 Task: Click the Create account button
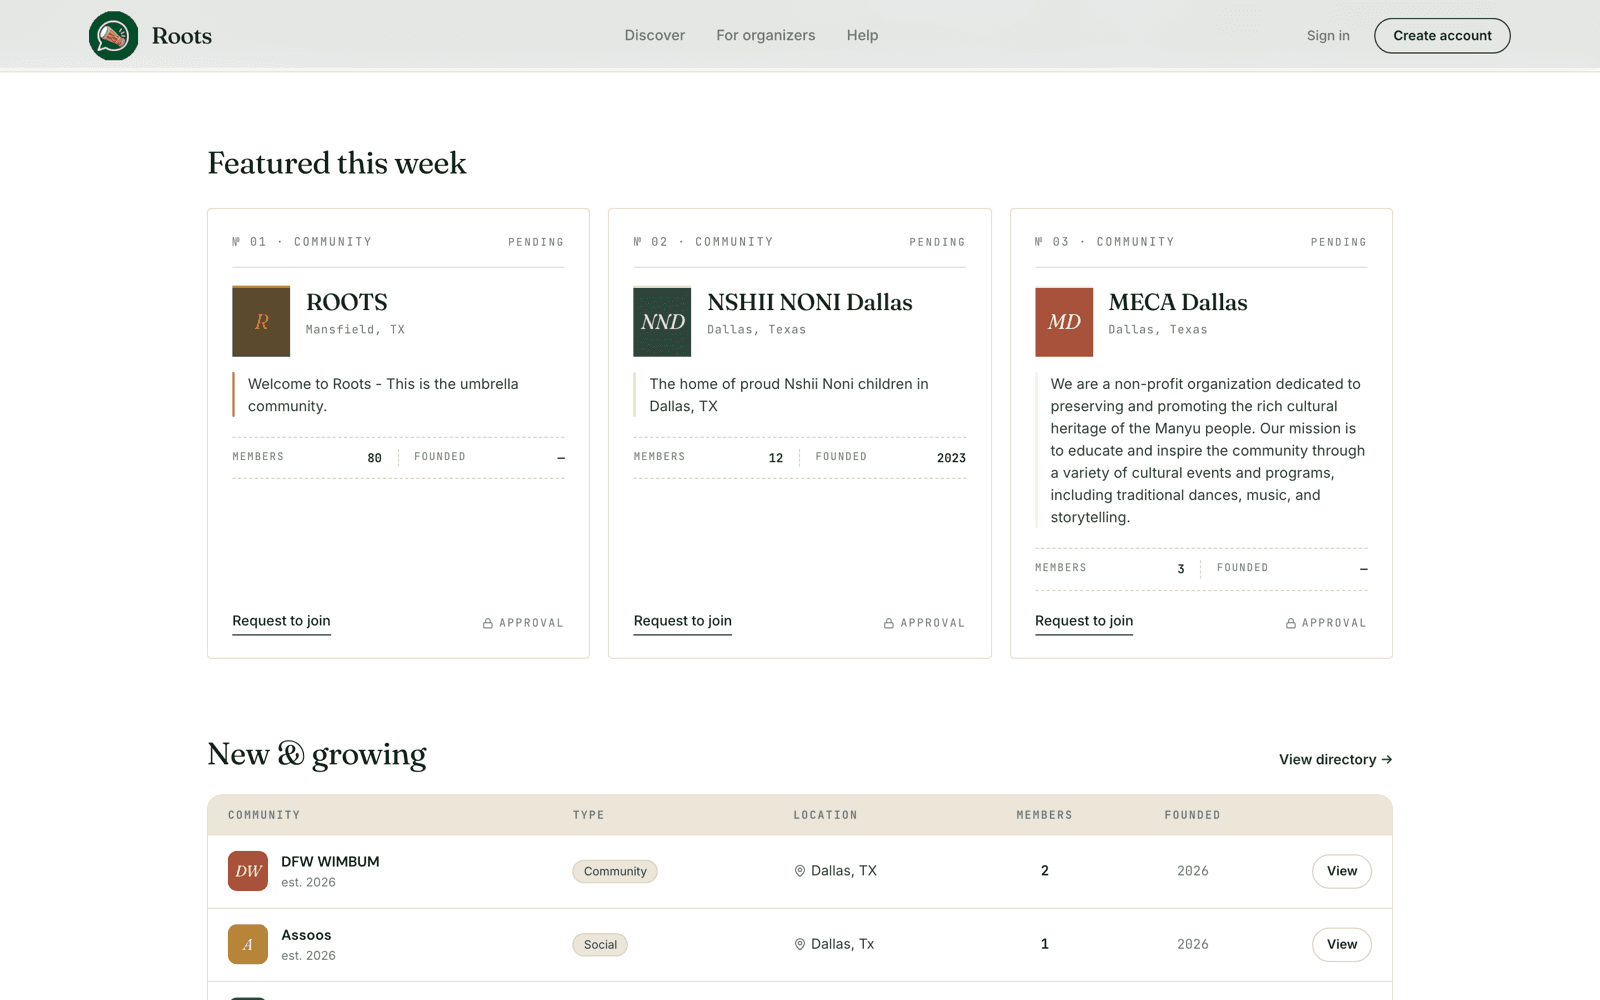[x=1442, y=36]
